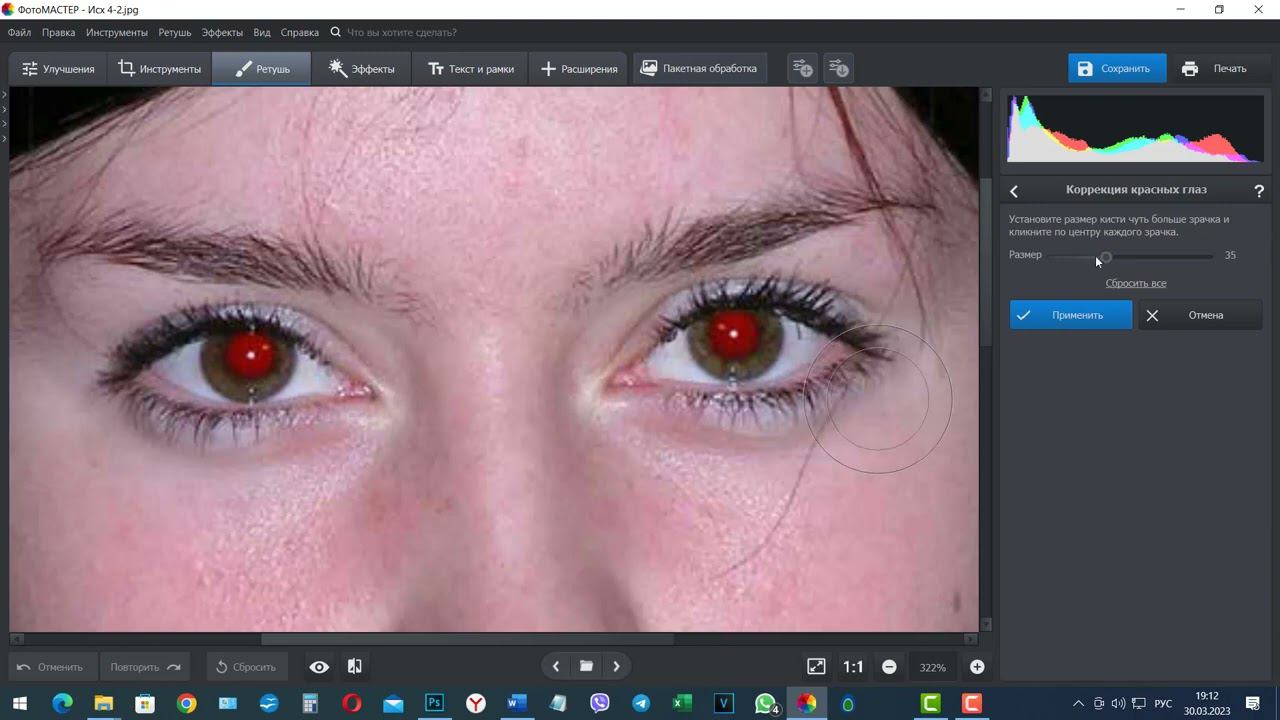Image resolution: width=1280 pixels, height=720 pixels.
Task: Open the Эффекты tab
Action: [362, 69]
